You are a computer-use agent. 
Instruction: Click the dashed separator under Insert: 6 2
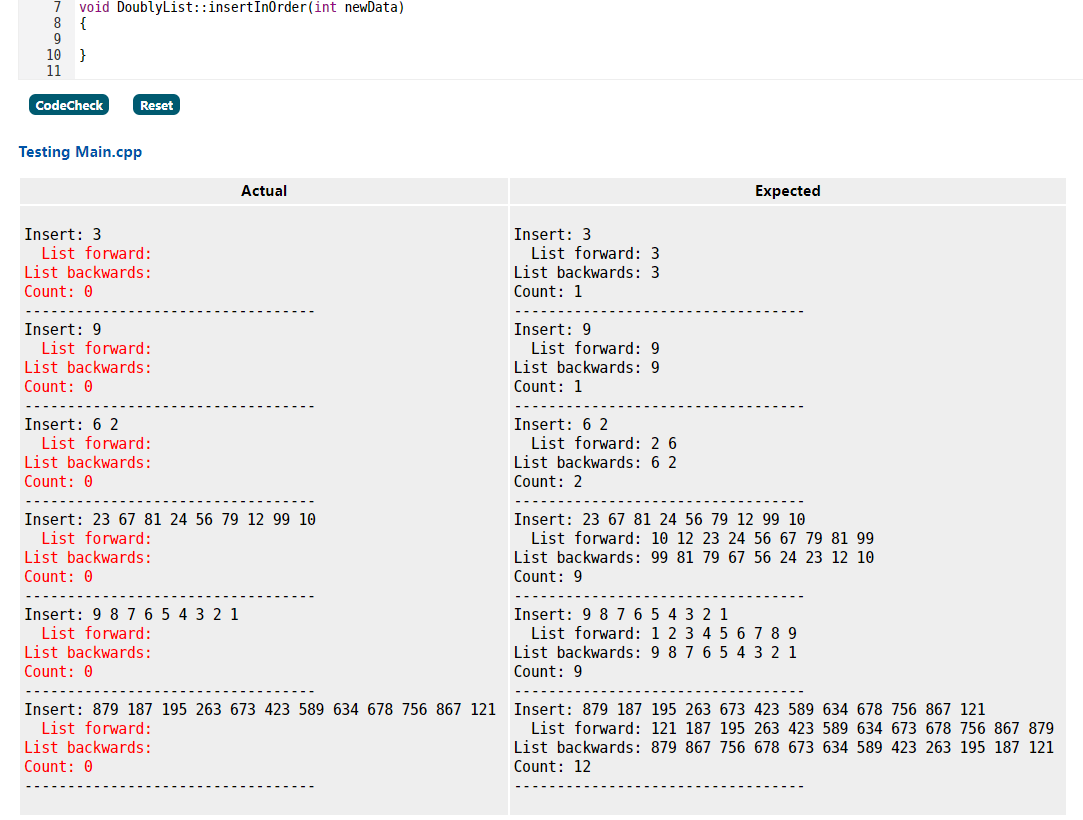(168, 500)
